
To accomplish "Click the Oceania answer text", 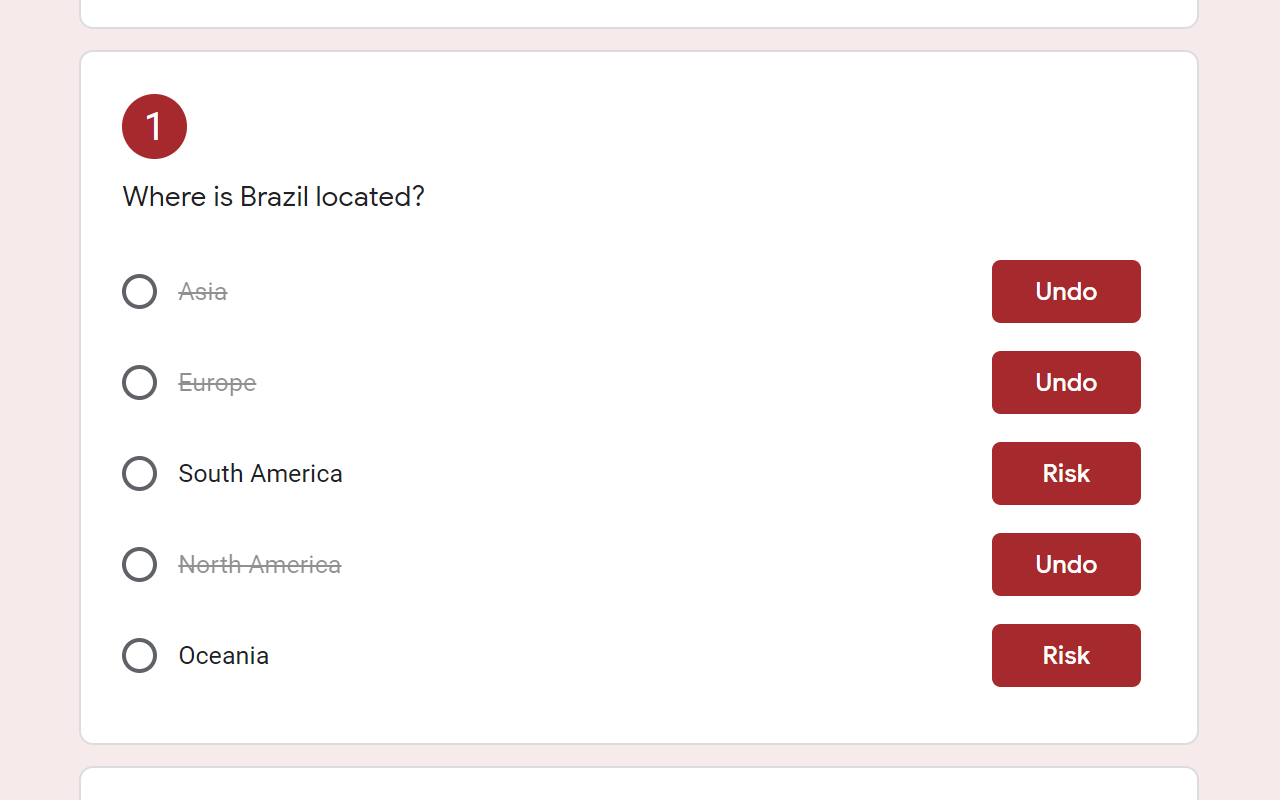I will click(224, 656).
